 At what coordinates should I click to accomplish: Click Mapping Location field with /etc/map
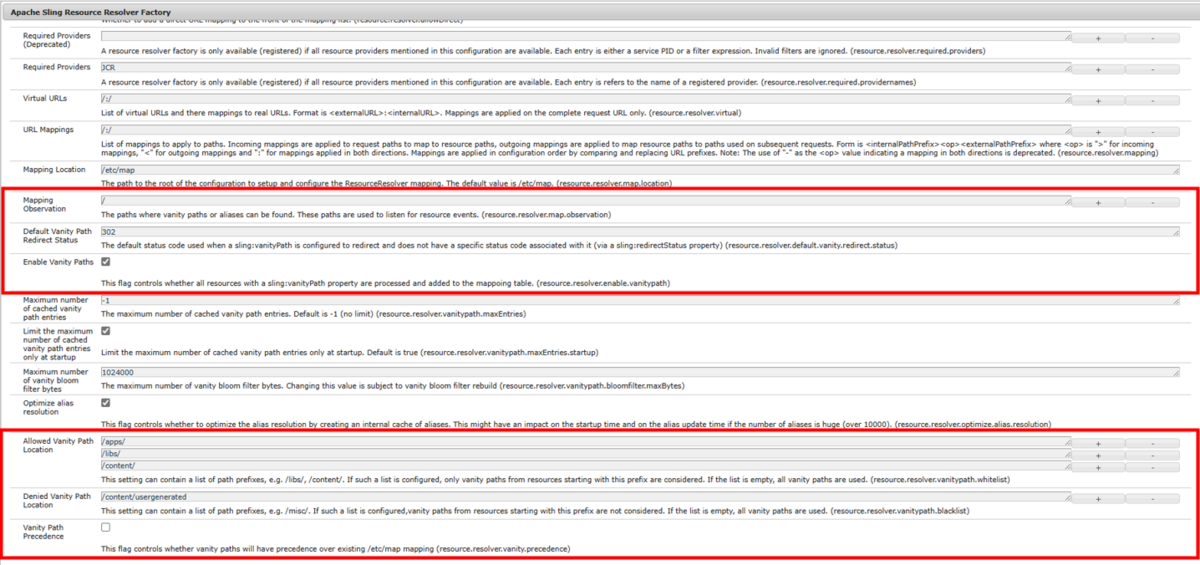(x=639, y=171)
